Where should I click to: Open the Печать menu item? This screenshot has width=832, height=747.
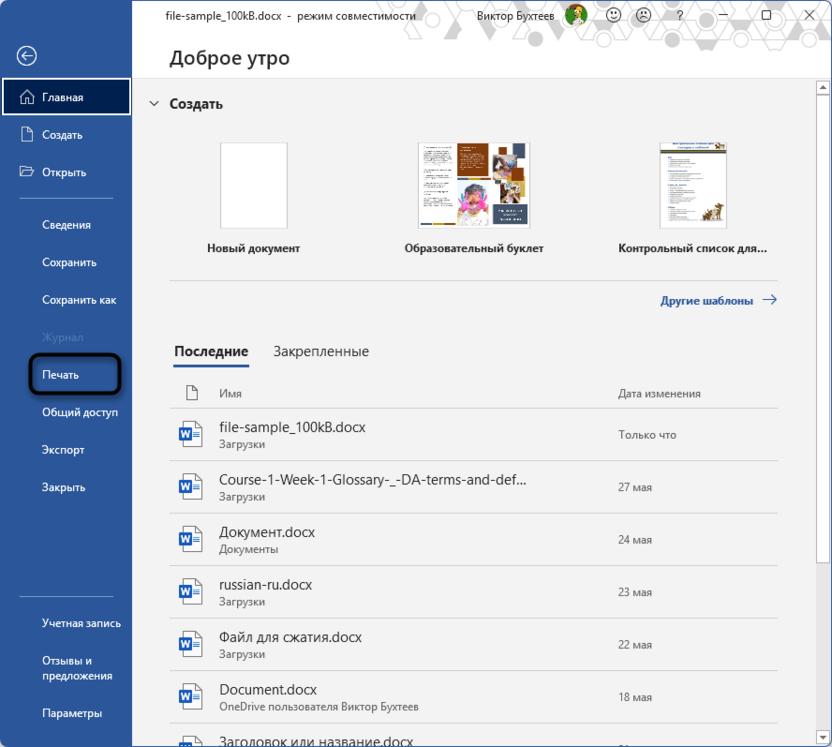click(60, 375)
